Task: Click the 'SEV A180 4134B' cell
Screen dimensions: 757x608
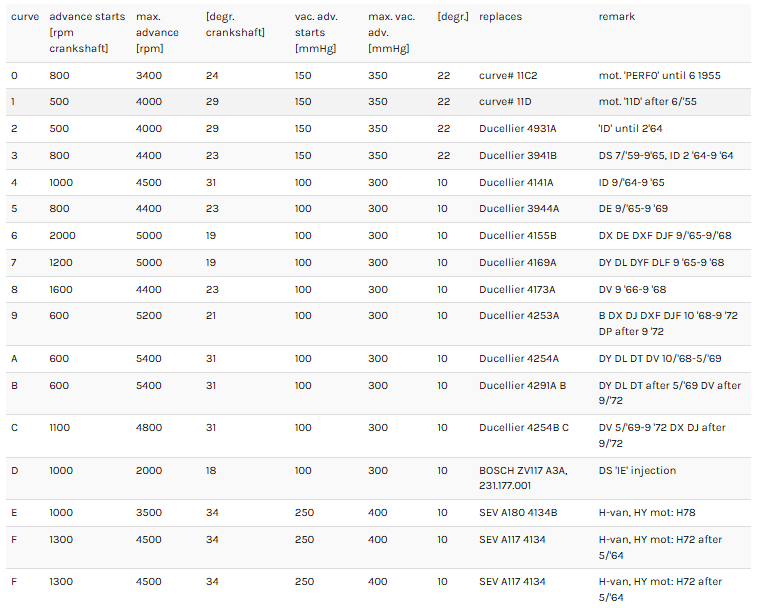Action: 518,512
